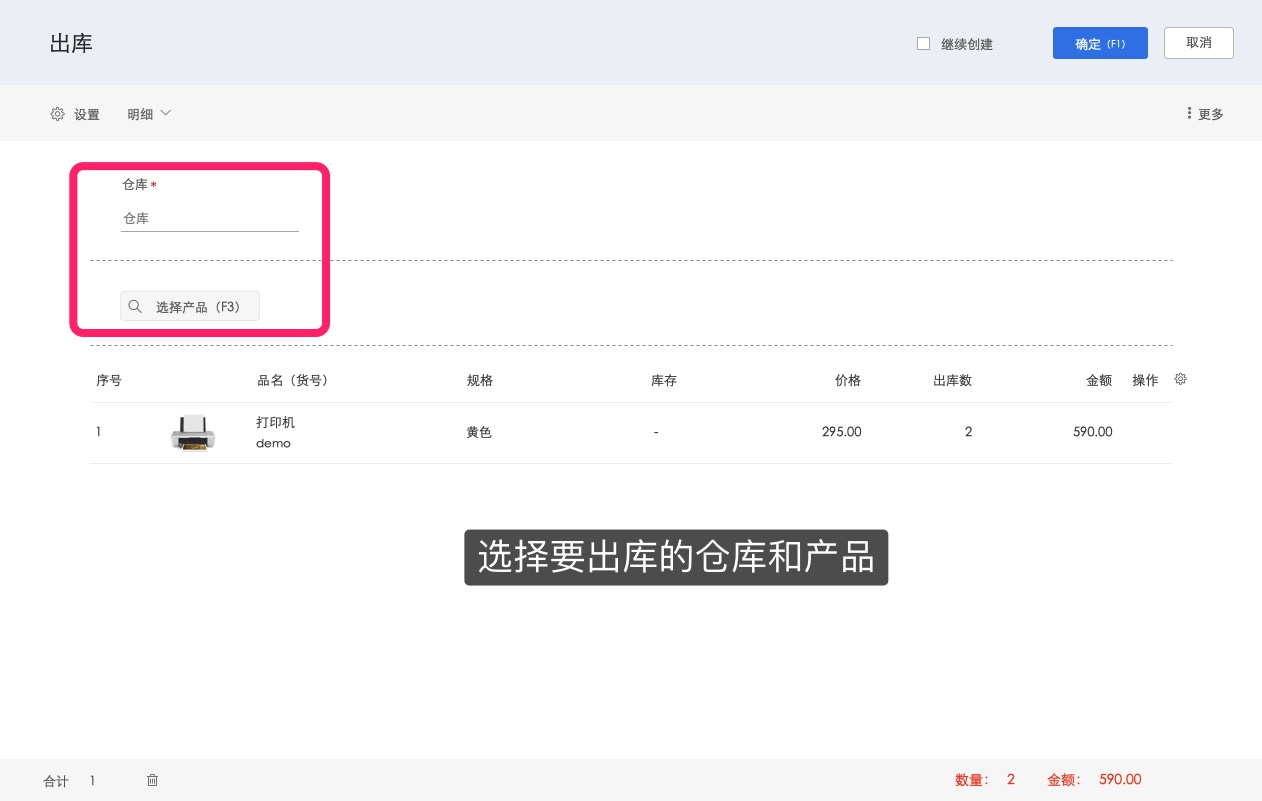Click the table column settings gear icon
This screenshot has width=1262, height=801.
pos(1180,379)
